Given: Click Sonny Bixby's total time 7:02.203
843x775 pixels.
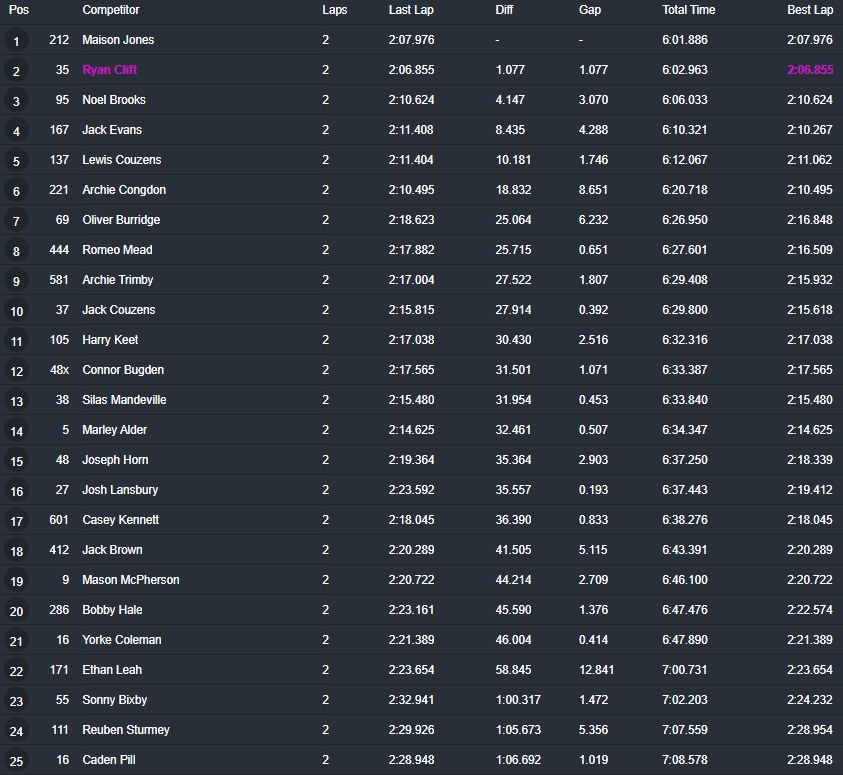Looking at the screenshot, I should [x=685, y=700].
